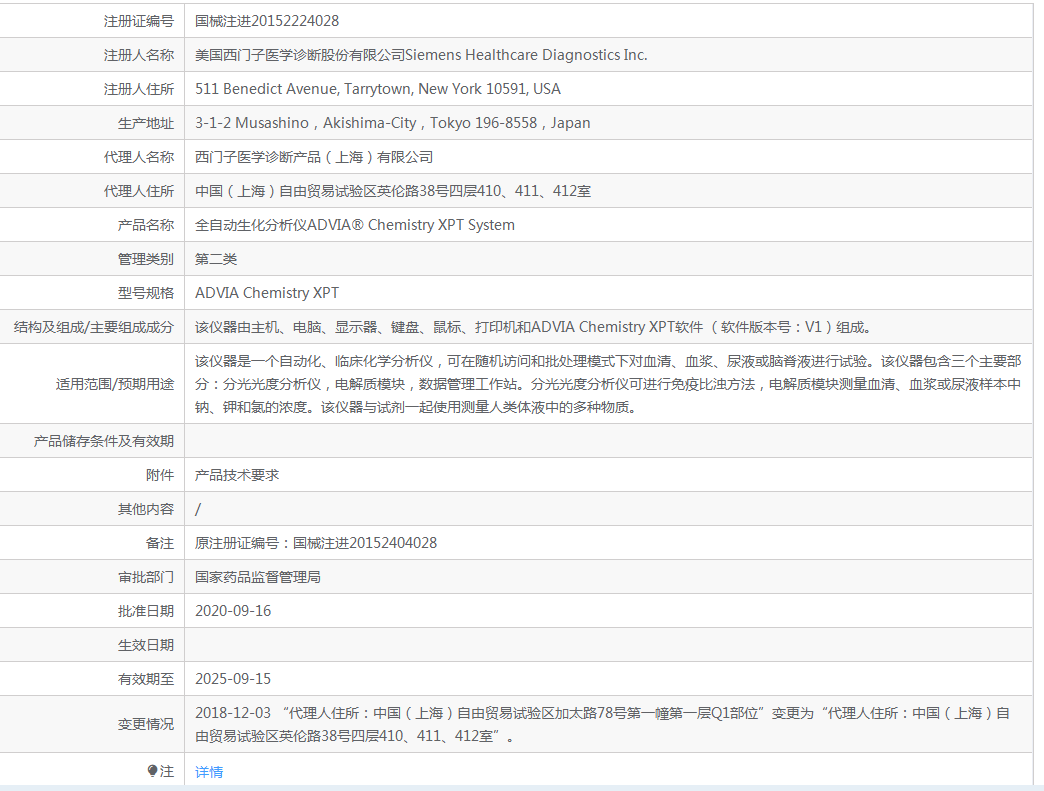
Task: Select the intended use paragraph 该仪器是一个自动化
Action: (x=609, y=384)
